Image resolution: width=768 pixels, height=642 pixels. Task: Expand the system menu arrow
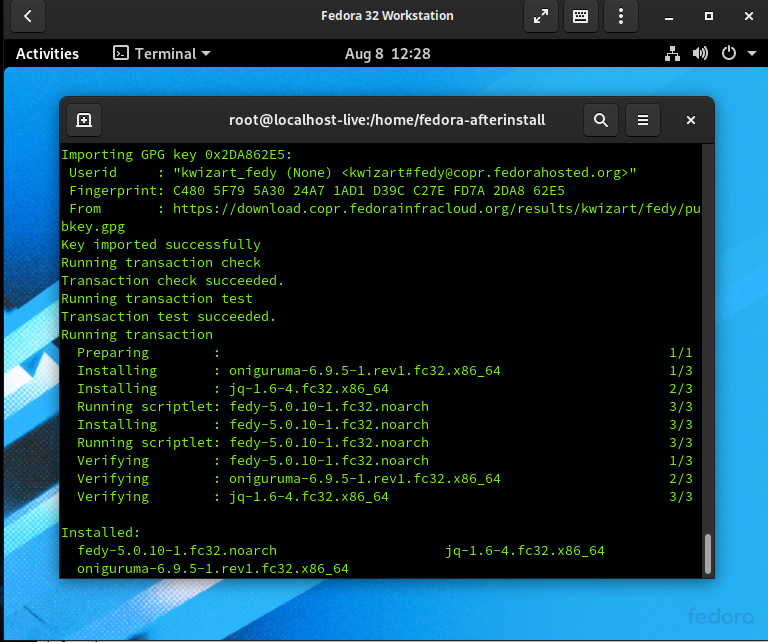pyautogui.click(x=752, y=53)
